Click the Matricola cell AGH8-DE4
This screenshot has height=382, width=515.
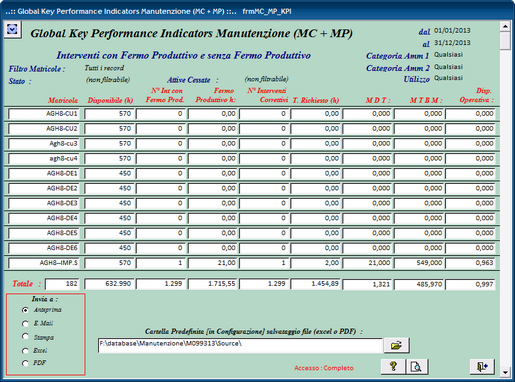tap(44, 218)
